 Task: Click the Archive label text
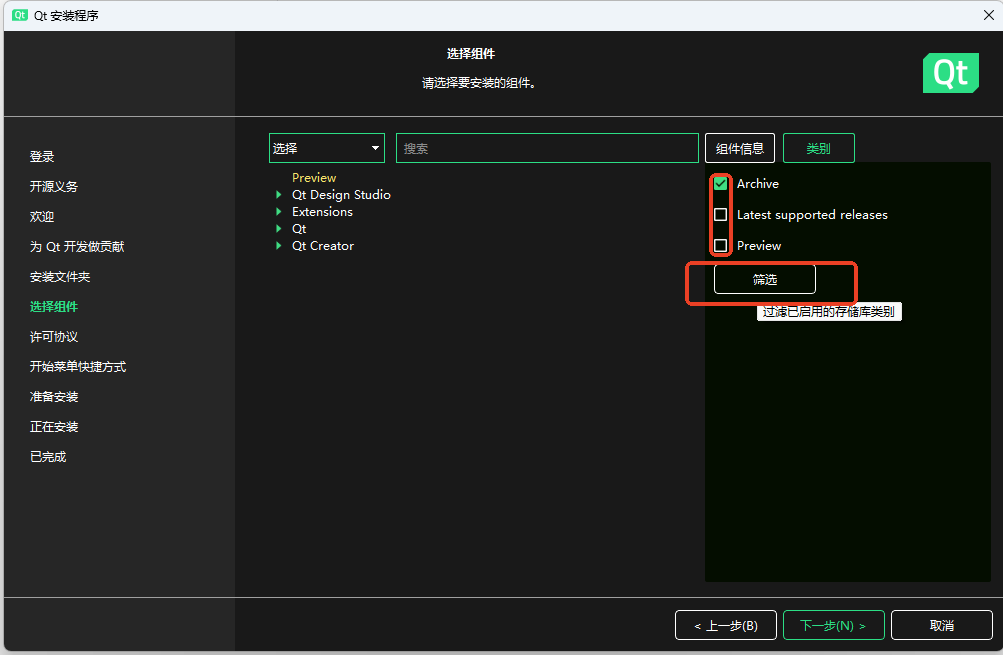click(x=758, y=184)
